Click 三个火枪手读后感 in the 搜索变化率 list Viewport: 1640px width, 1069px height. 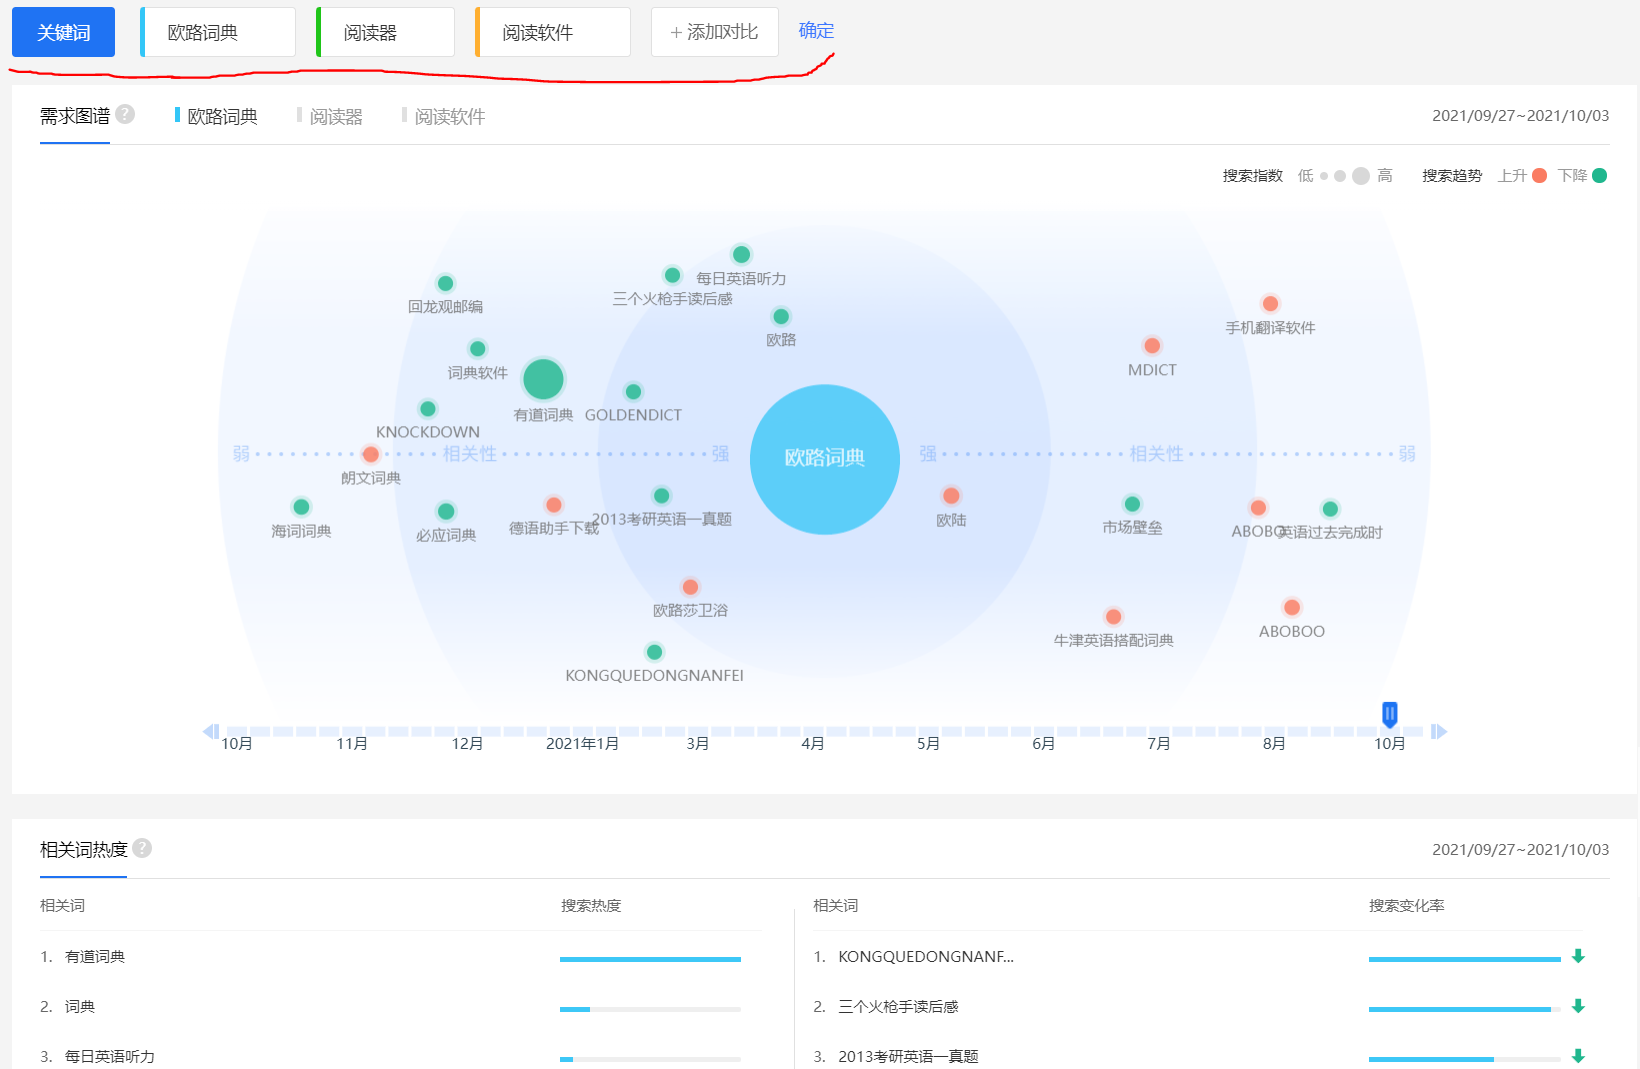(898, 1007)
